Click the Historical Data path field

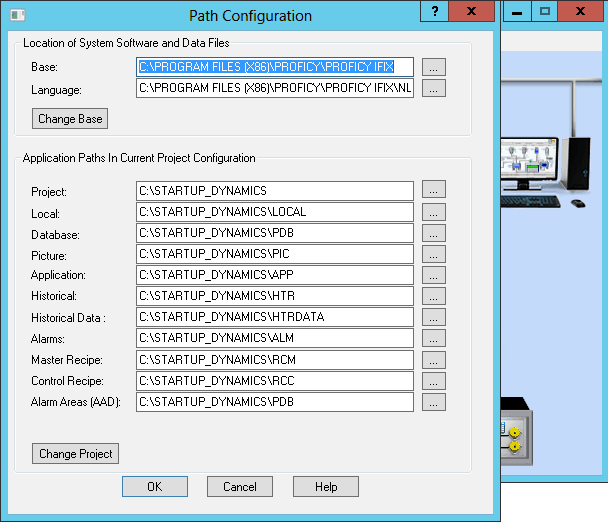275,317
